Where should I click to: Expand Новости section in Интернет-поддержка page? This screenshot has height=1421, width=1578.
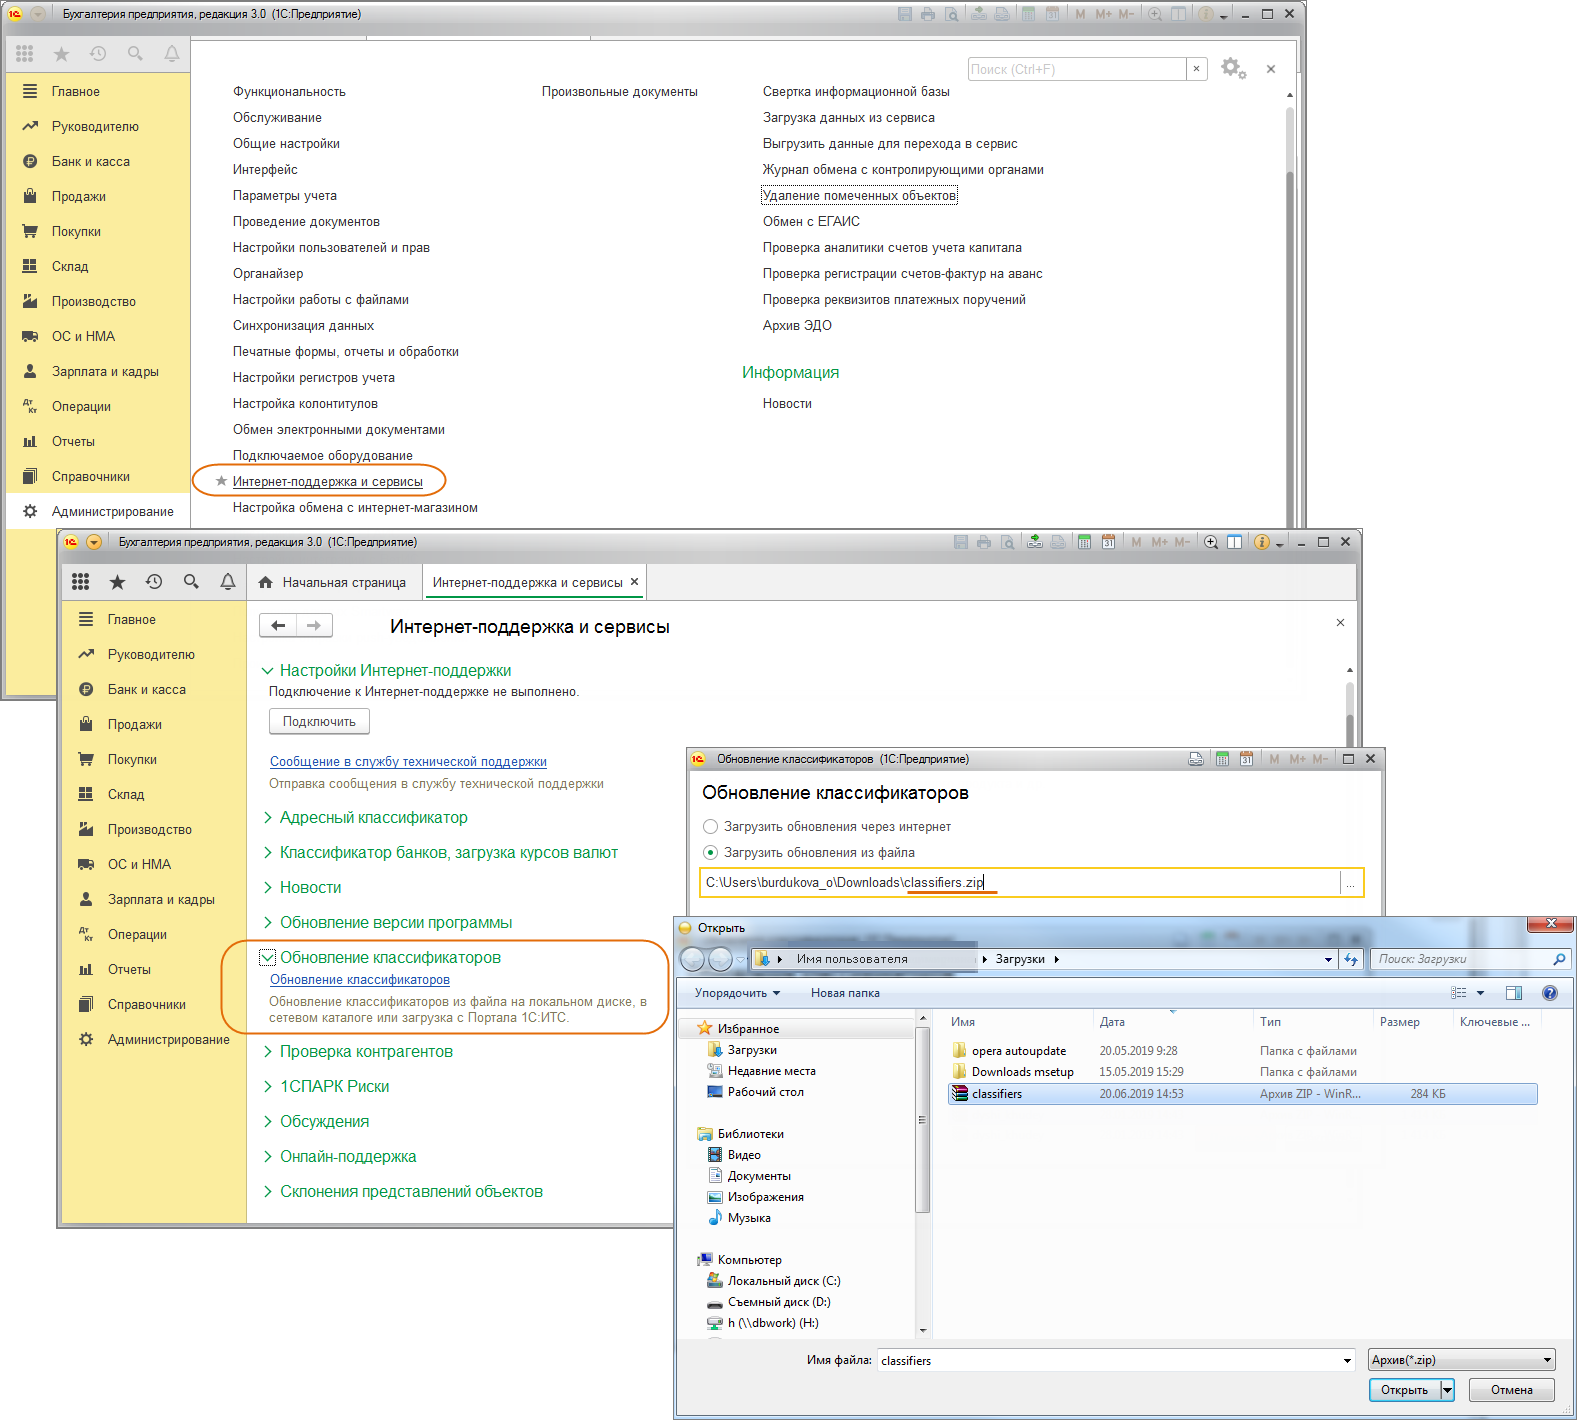pos(267,888)
